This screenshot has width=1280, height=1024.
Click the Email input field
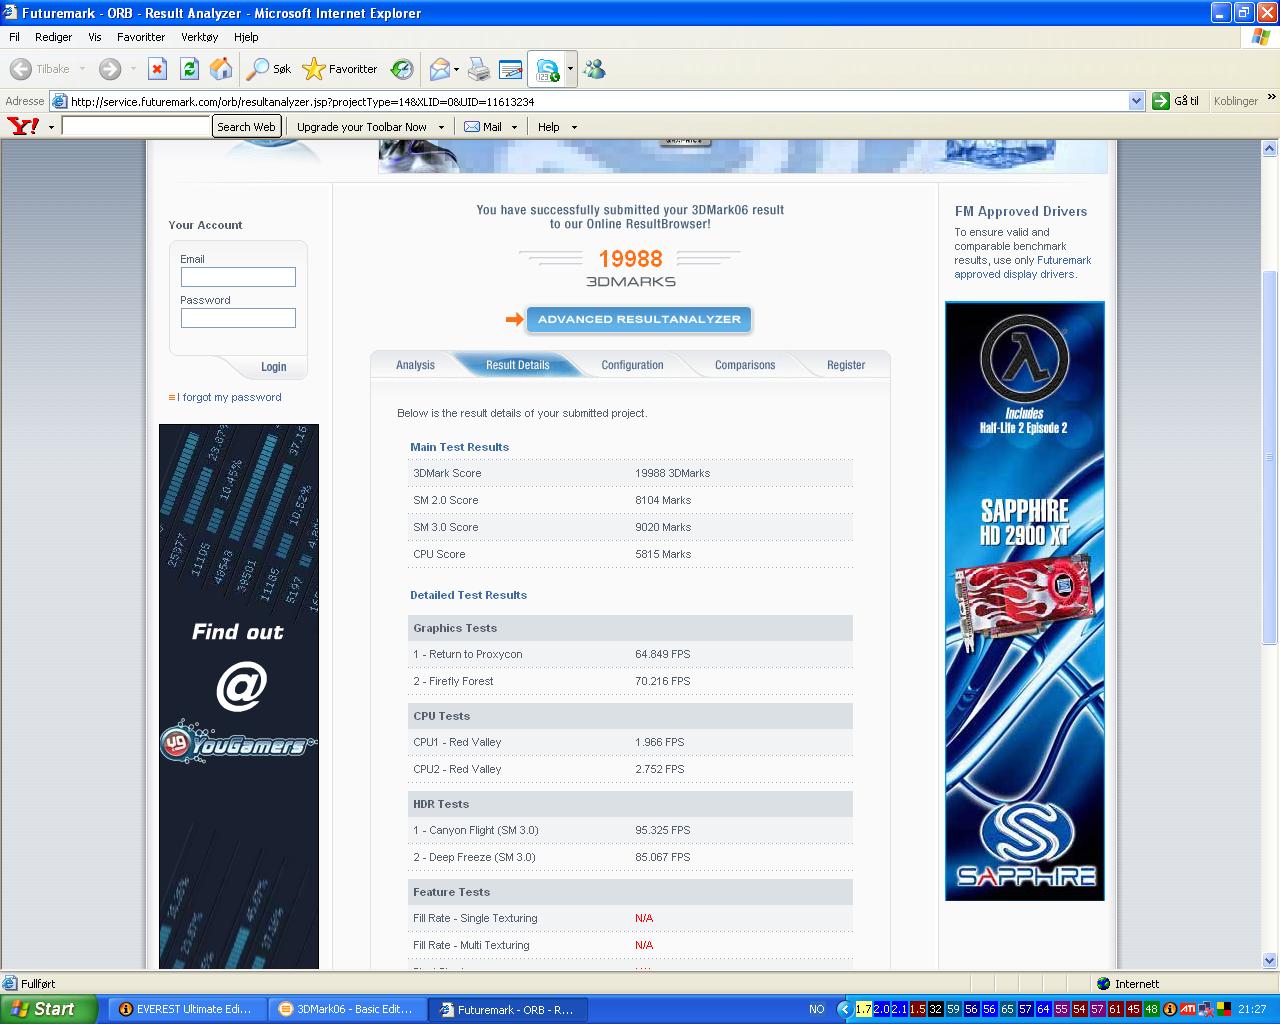(x=238, y=277)
